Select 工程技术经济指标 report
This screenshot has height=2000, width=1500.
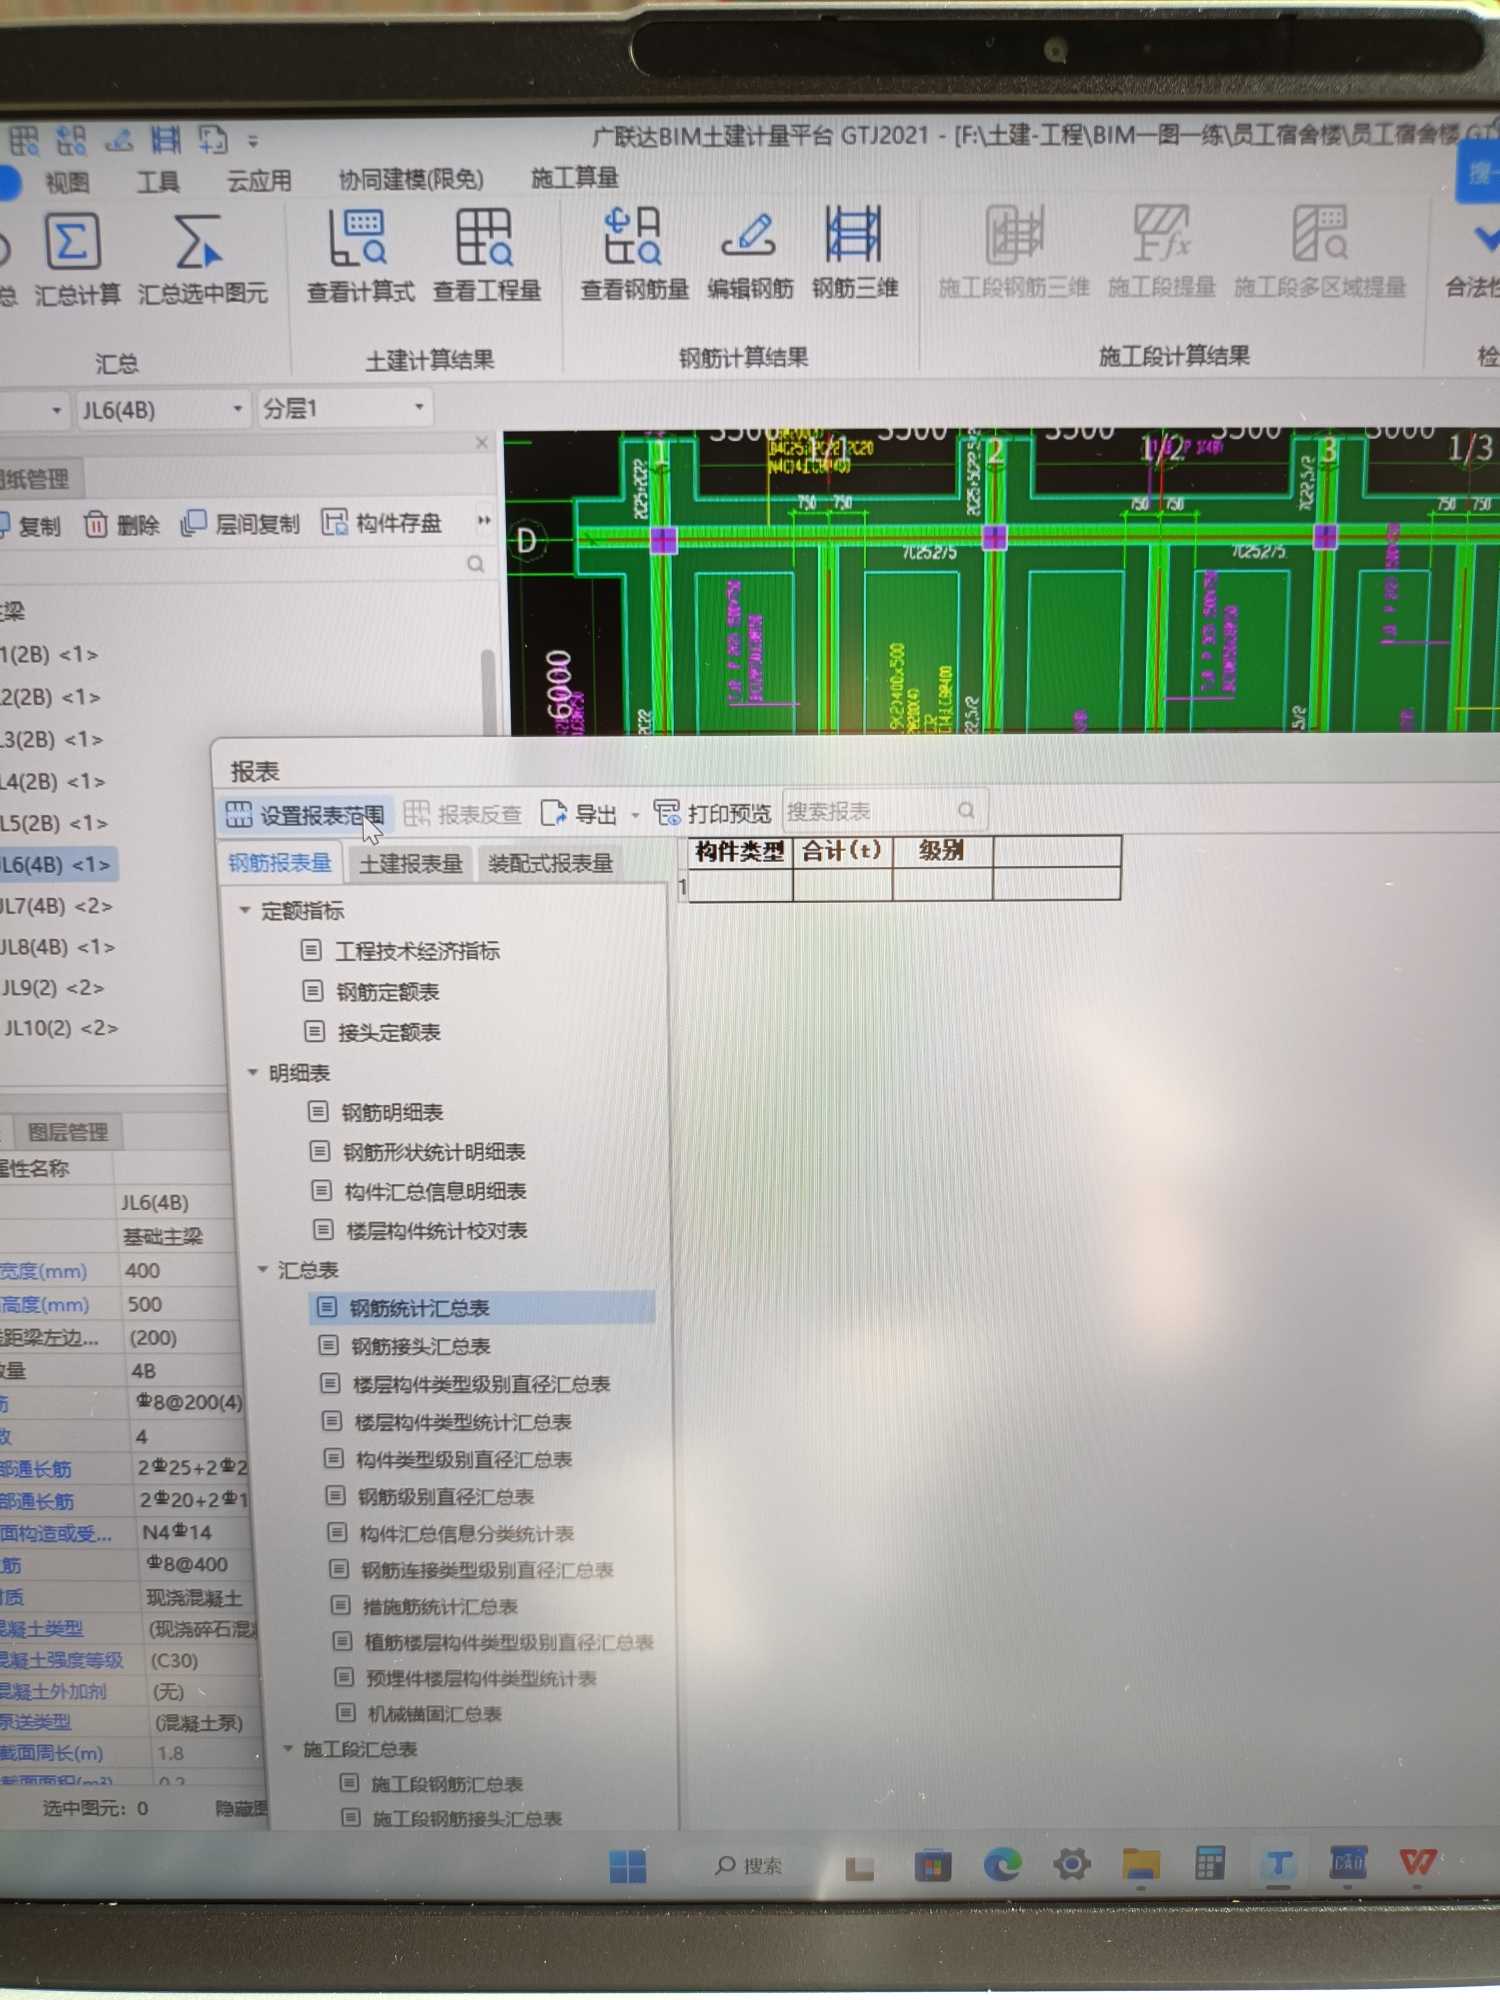400,950
